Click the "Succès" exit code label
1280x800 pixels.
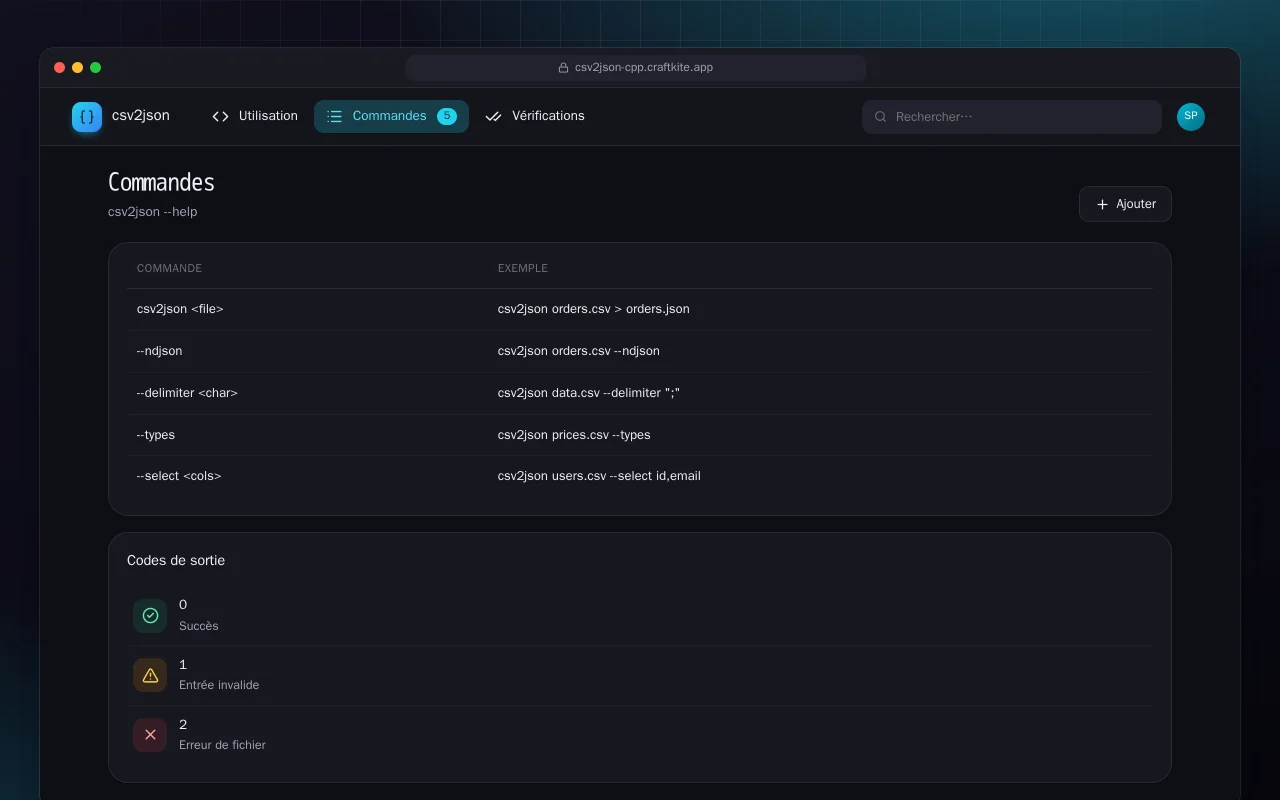point(199,626)
